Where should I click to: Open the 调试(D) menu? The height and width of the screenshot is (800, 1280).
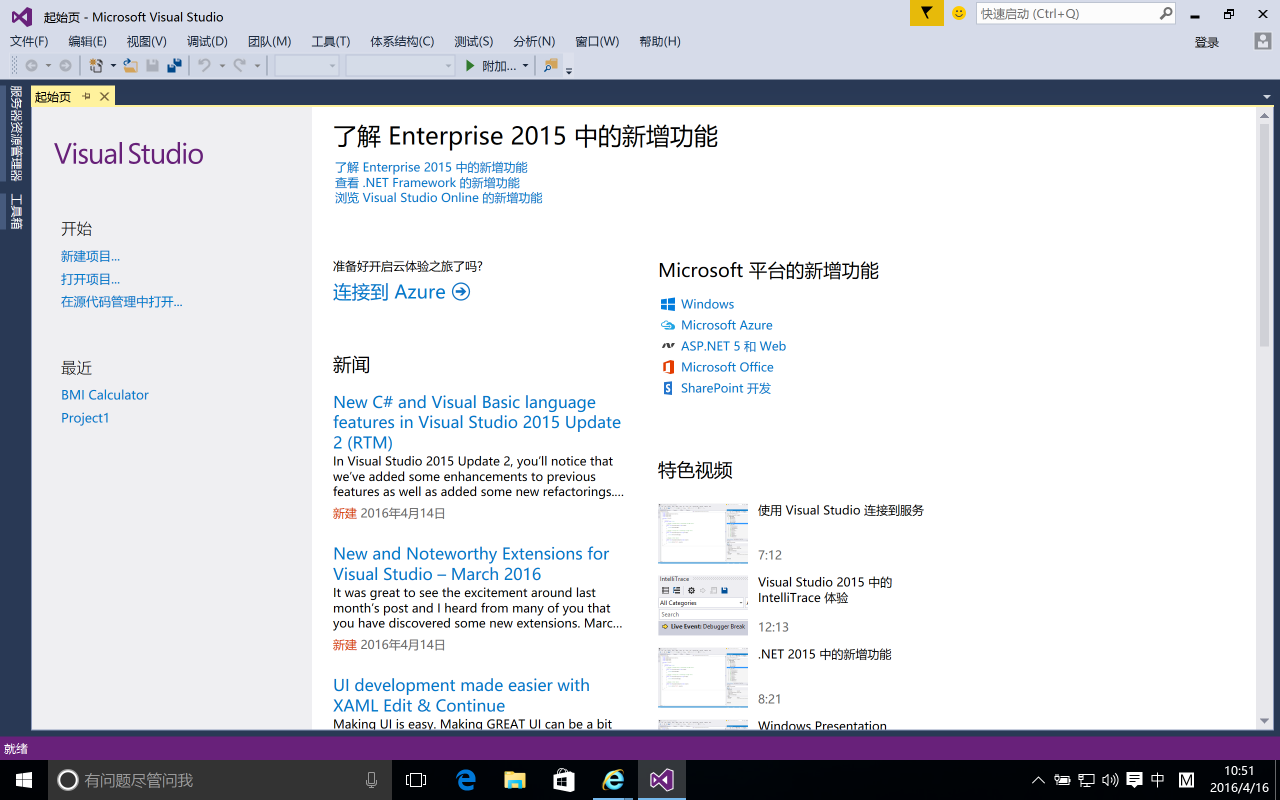coord(207,41)
